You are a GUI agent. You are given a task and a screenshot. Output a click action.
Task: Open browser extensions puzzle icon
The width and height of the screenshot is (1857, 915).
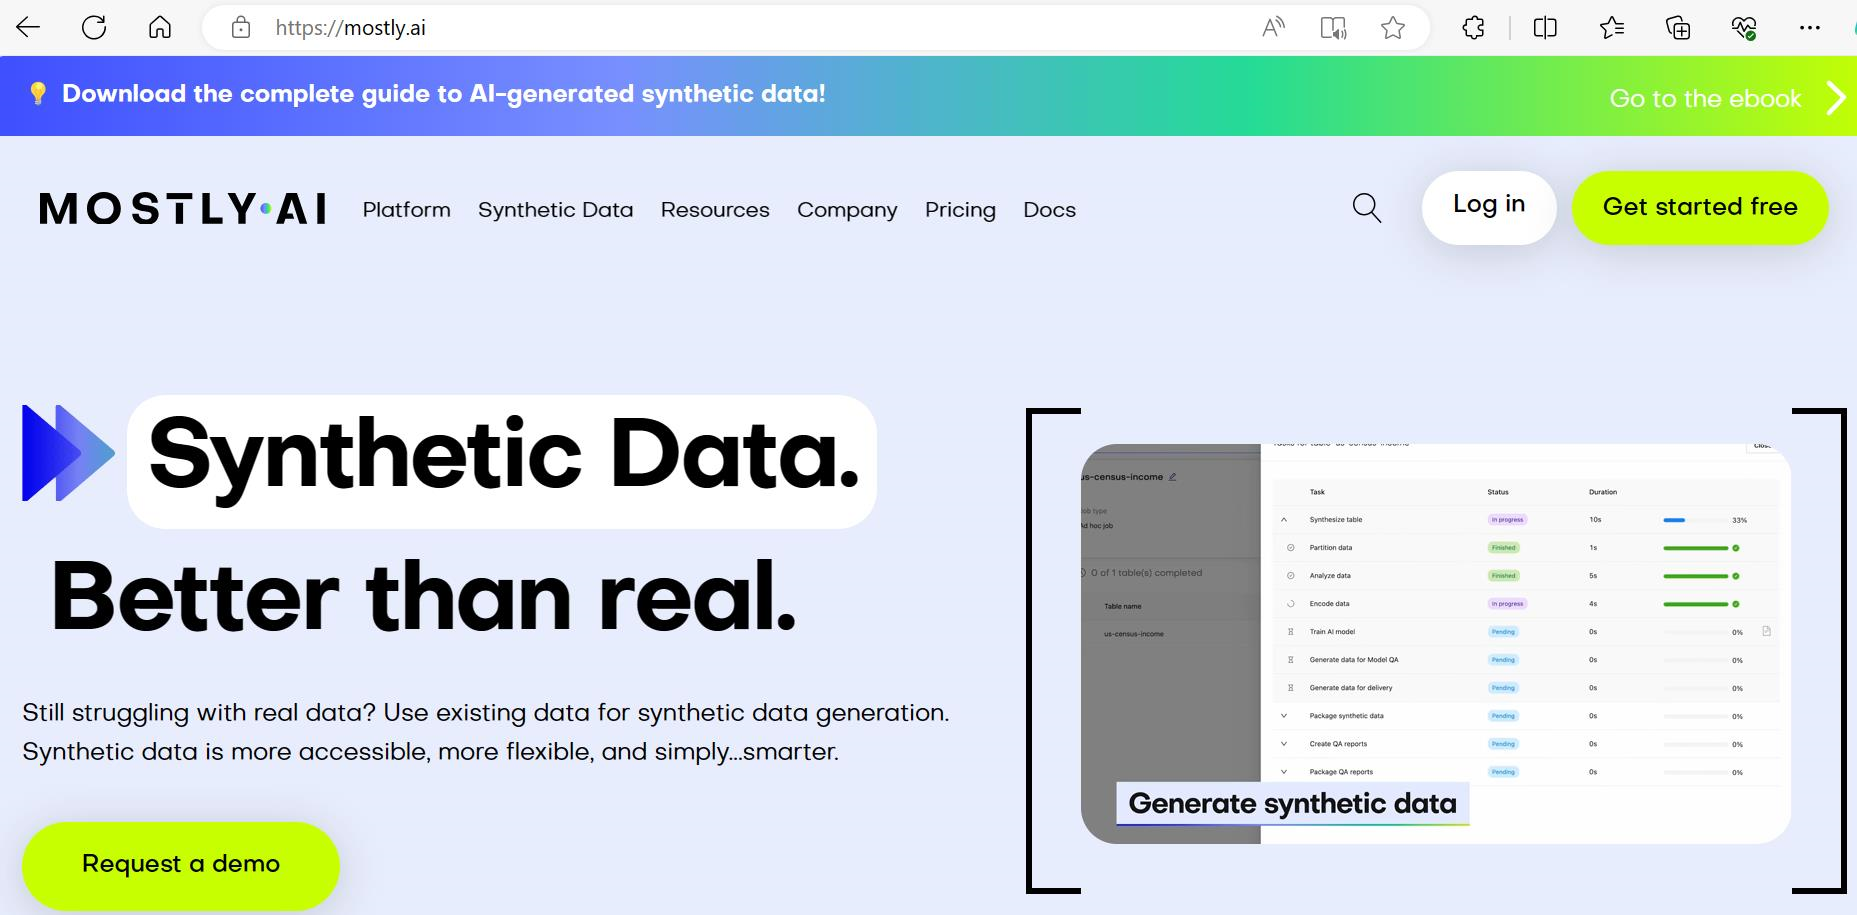point(1473,28)
